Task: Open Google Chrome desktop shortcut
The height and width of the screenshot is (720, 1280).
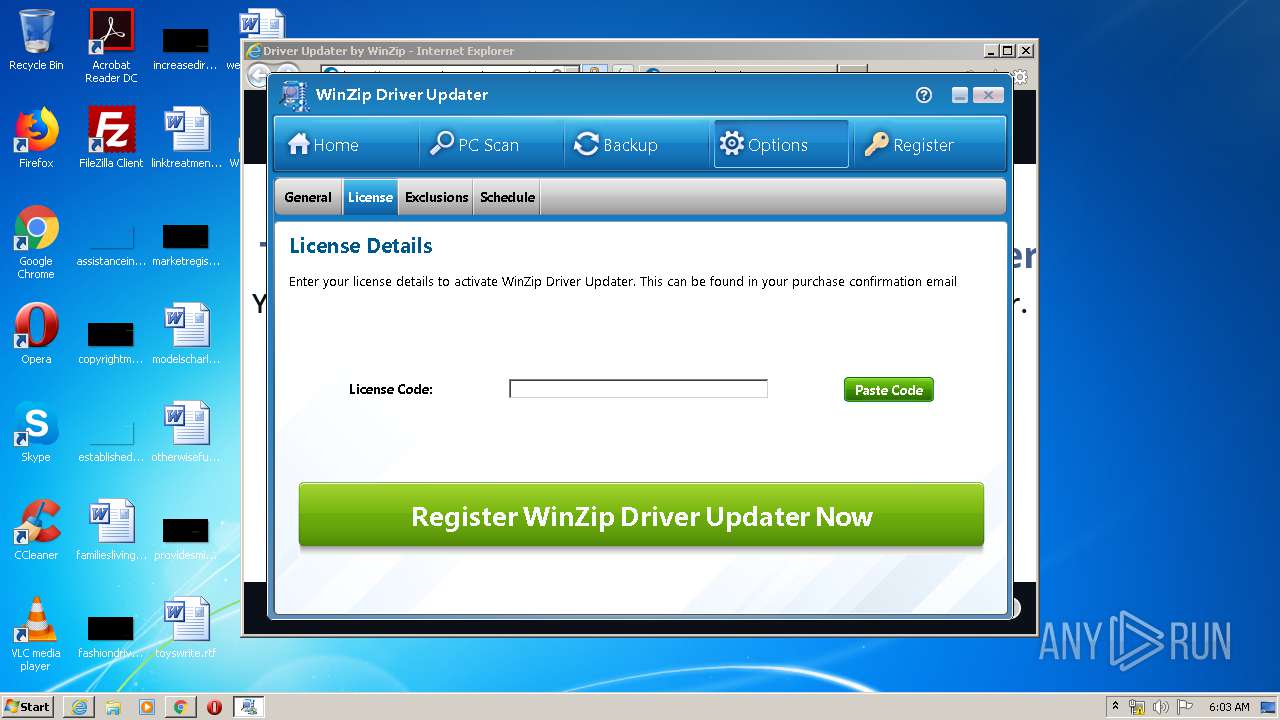Action: point(36,242)
